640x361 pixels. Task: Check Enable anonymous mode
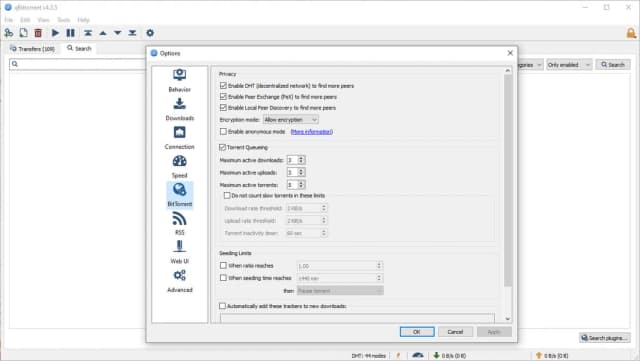click(x=223, y=131)
